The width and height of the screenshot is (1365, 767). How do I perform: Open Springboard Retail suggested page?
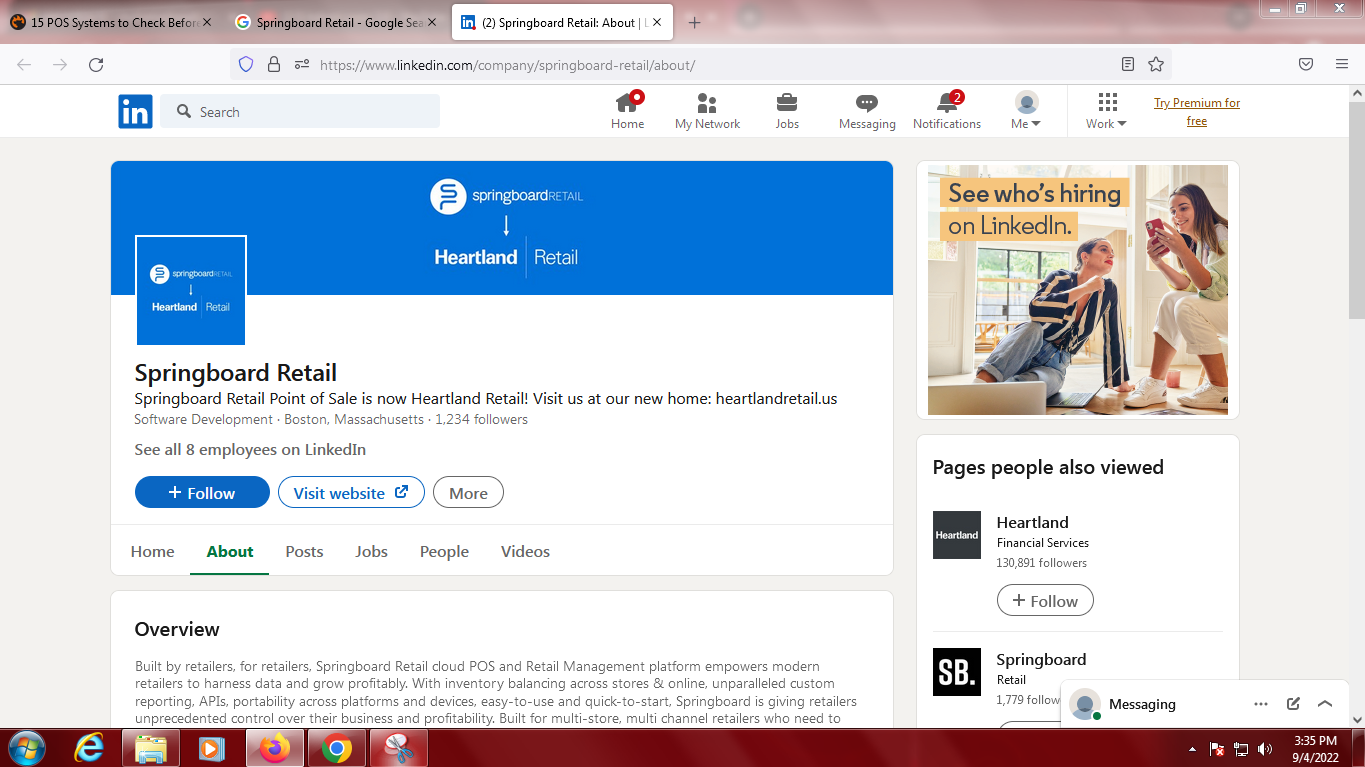[1041, 659]
